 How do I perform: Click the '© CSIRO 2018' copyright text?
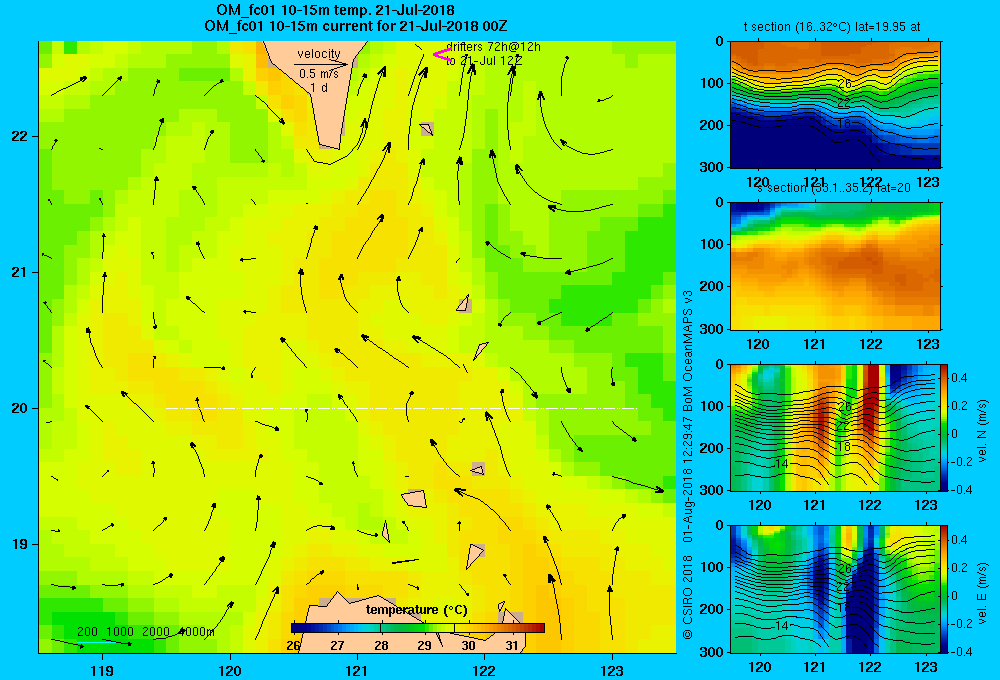tap(688, 596)
